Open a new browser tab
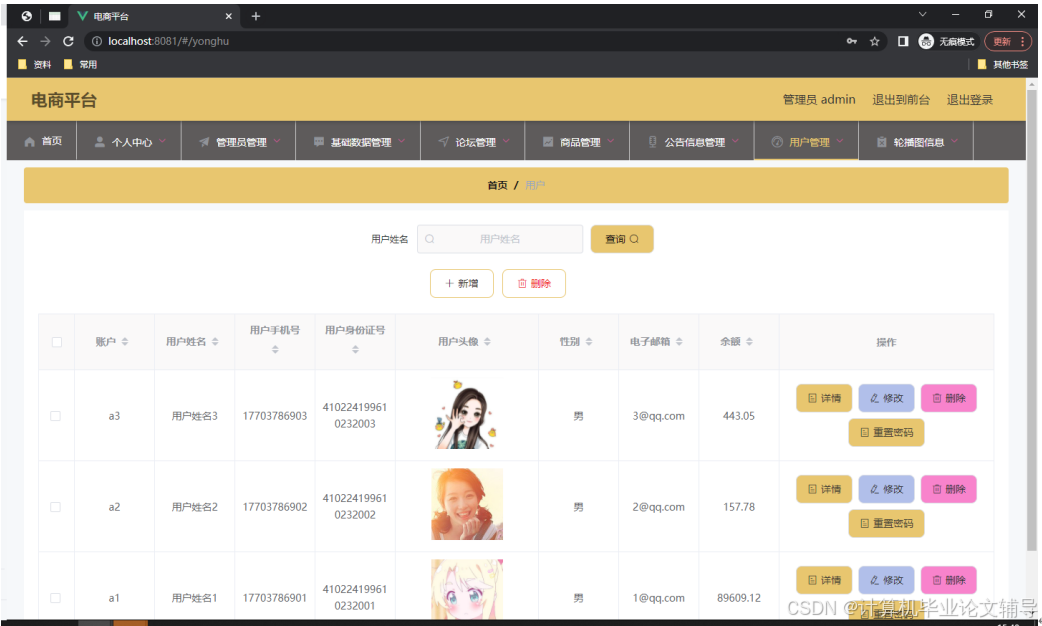Screen dimensions: 1042x626 click(x=256, y=16)
